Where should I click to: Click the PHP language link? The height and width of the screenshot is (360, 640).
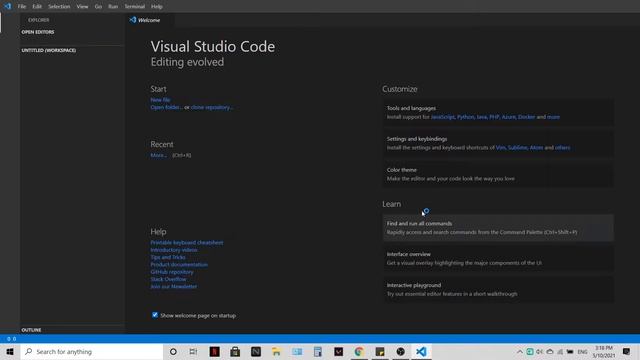(x=494, y=117)
